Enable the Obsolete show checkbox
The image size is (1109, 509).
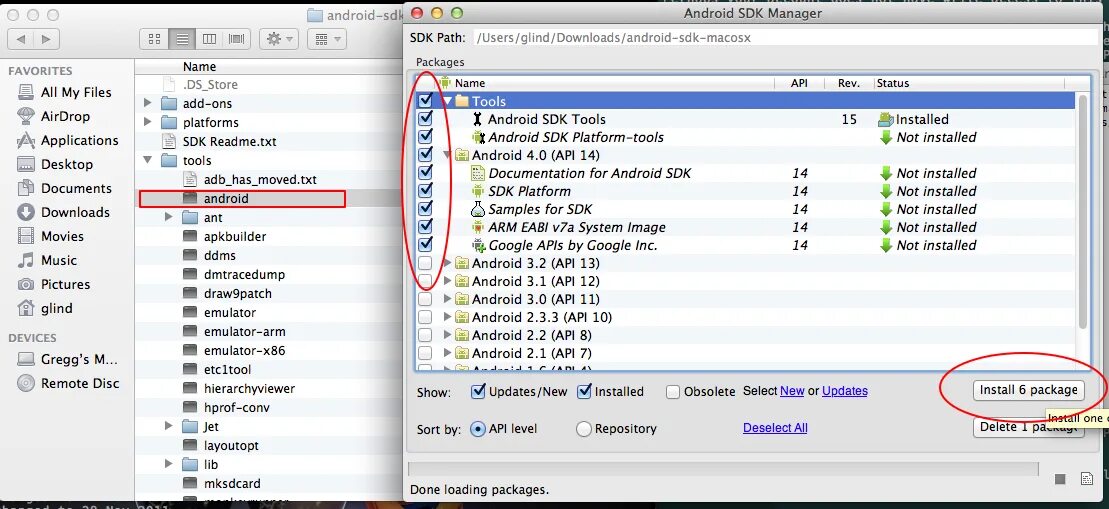pos(673,392)
